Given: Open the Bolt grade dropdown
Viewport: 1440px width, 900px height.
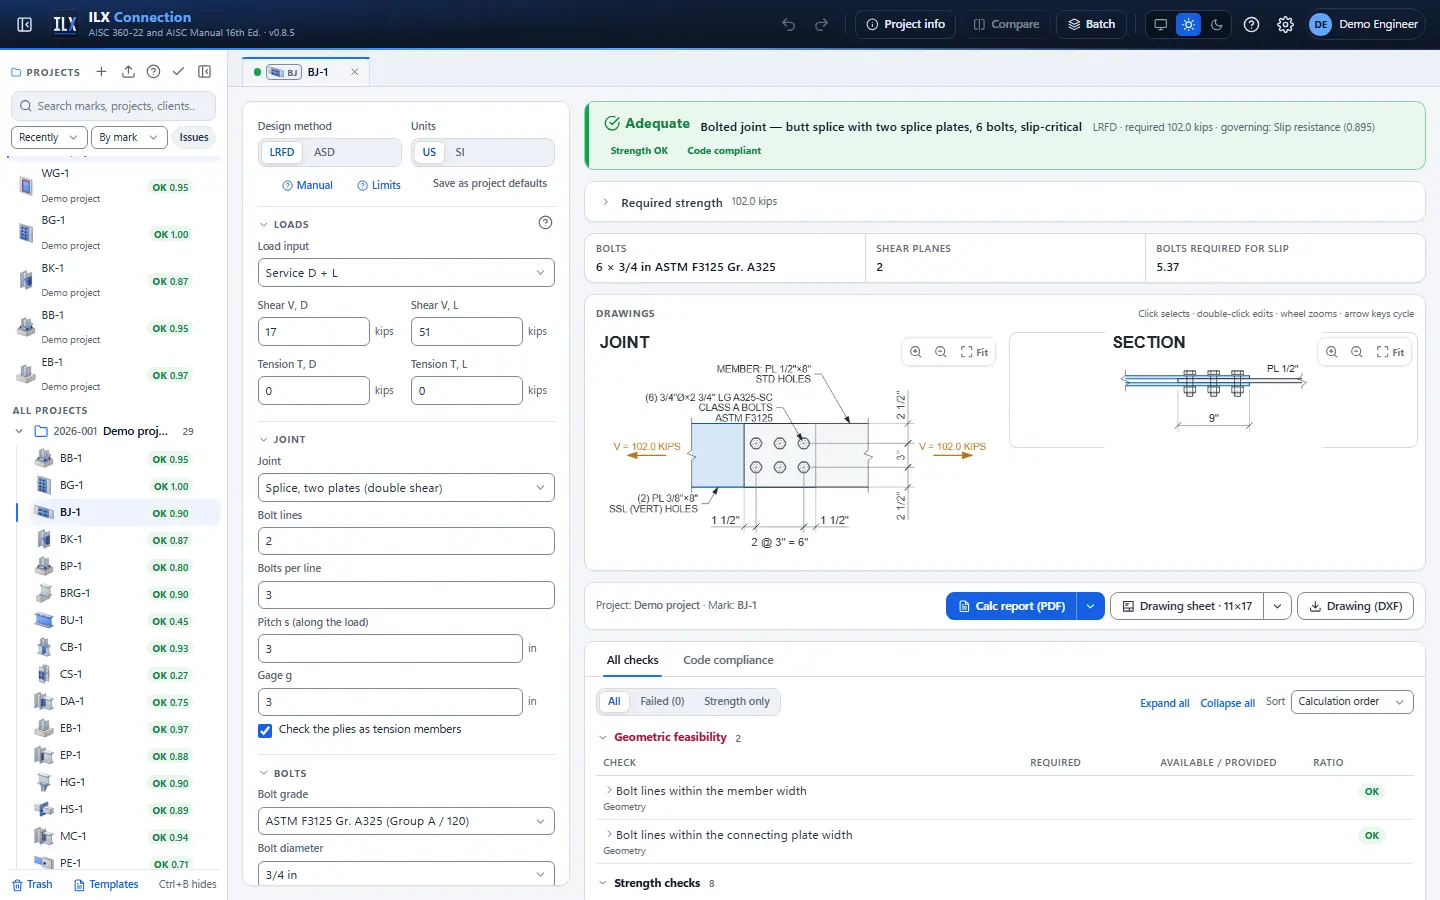Looking at the screenshot, I should pos(406,821).
